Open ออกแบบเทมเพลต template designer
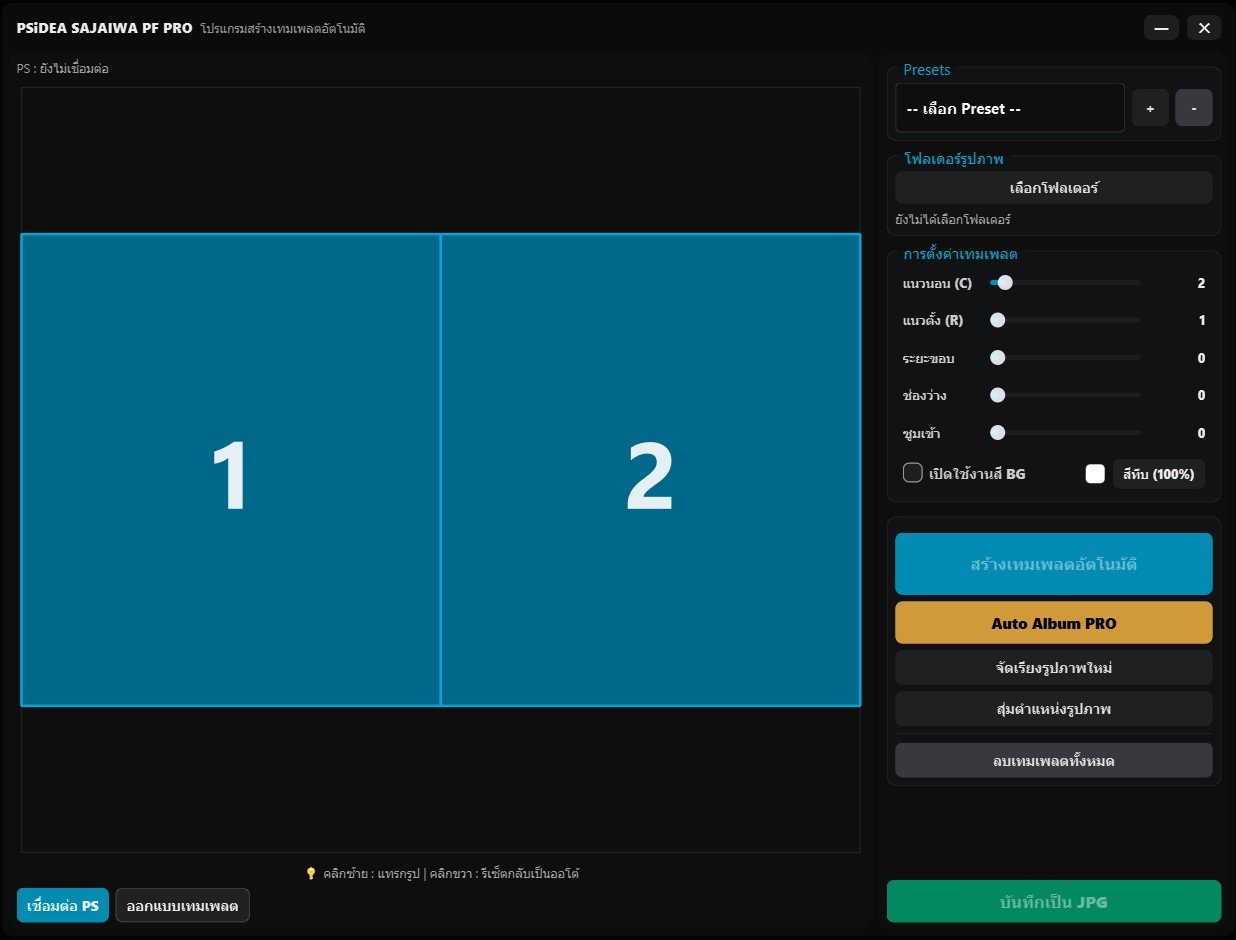Screen dimensions: 1236x940 182,906
